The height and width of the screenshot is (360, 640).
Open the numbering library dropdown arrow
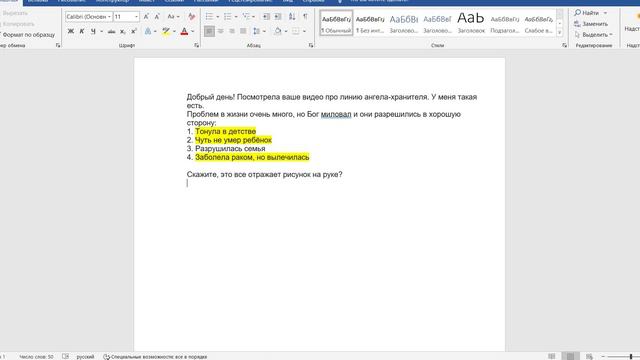pyautogui.click(x=236, y=17)
